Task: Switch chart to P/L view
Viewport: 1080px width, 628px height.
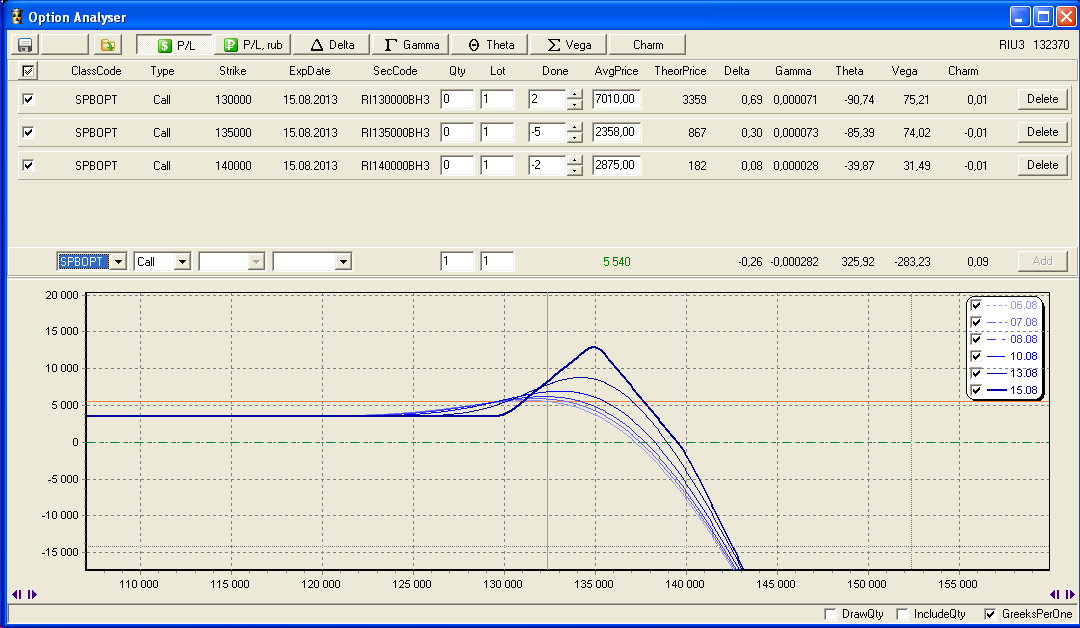Action: (x=175, y=45)
